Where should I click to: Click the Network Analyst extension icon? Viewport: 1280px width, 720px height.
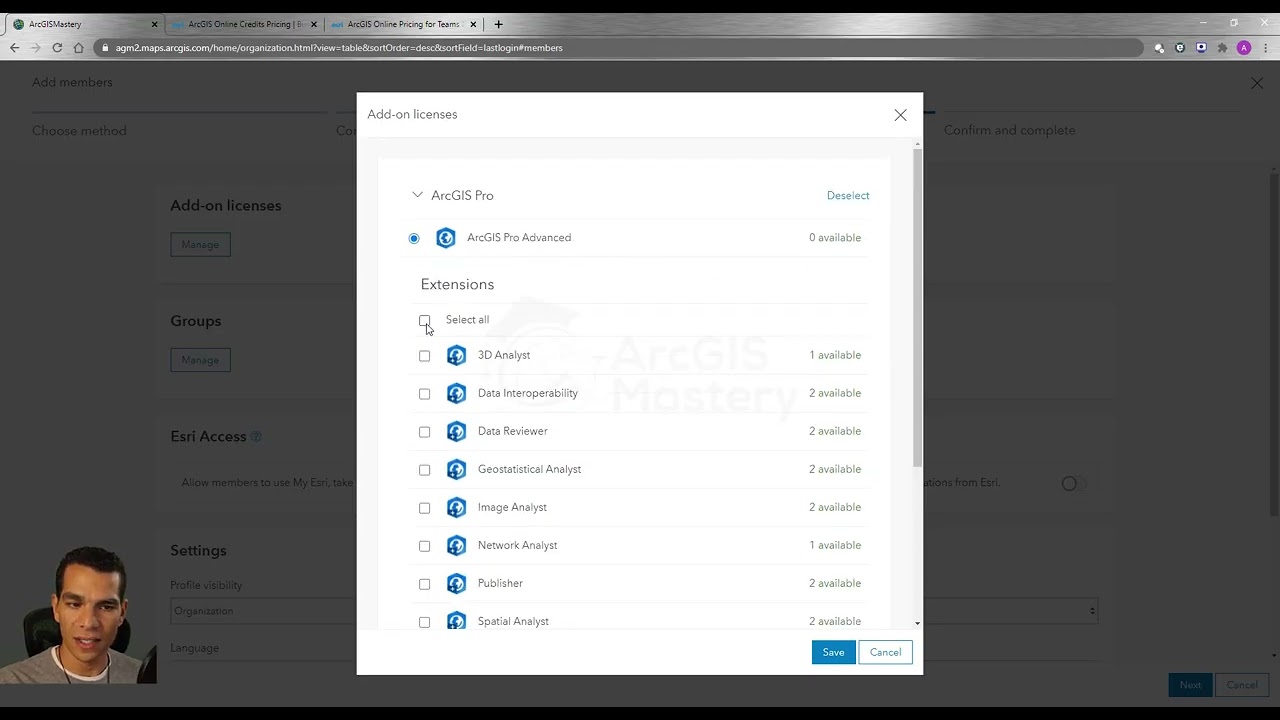point(456,545)
